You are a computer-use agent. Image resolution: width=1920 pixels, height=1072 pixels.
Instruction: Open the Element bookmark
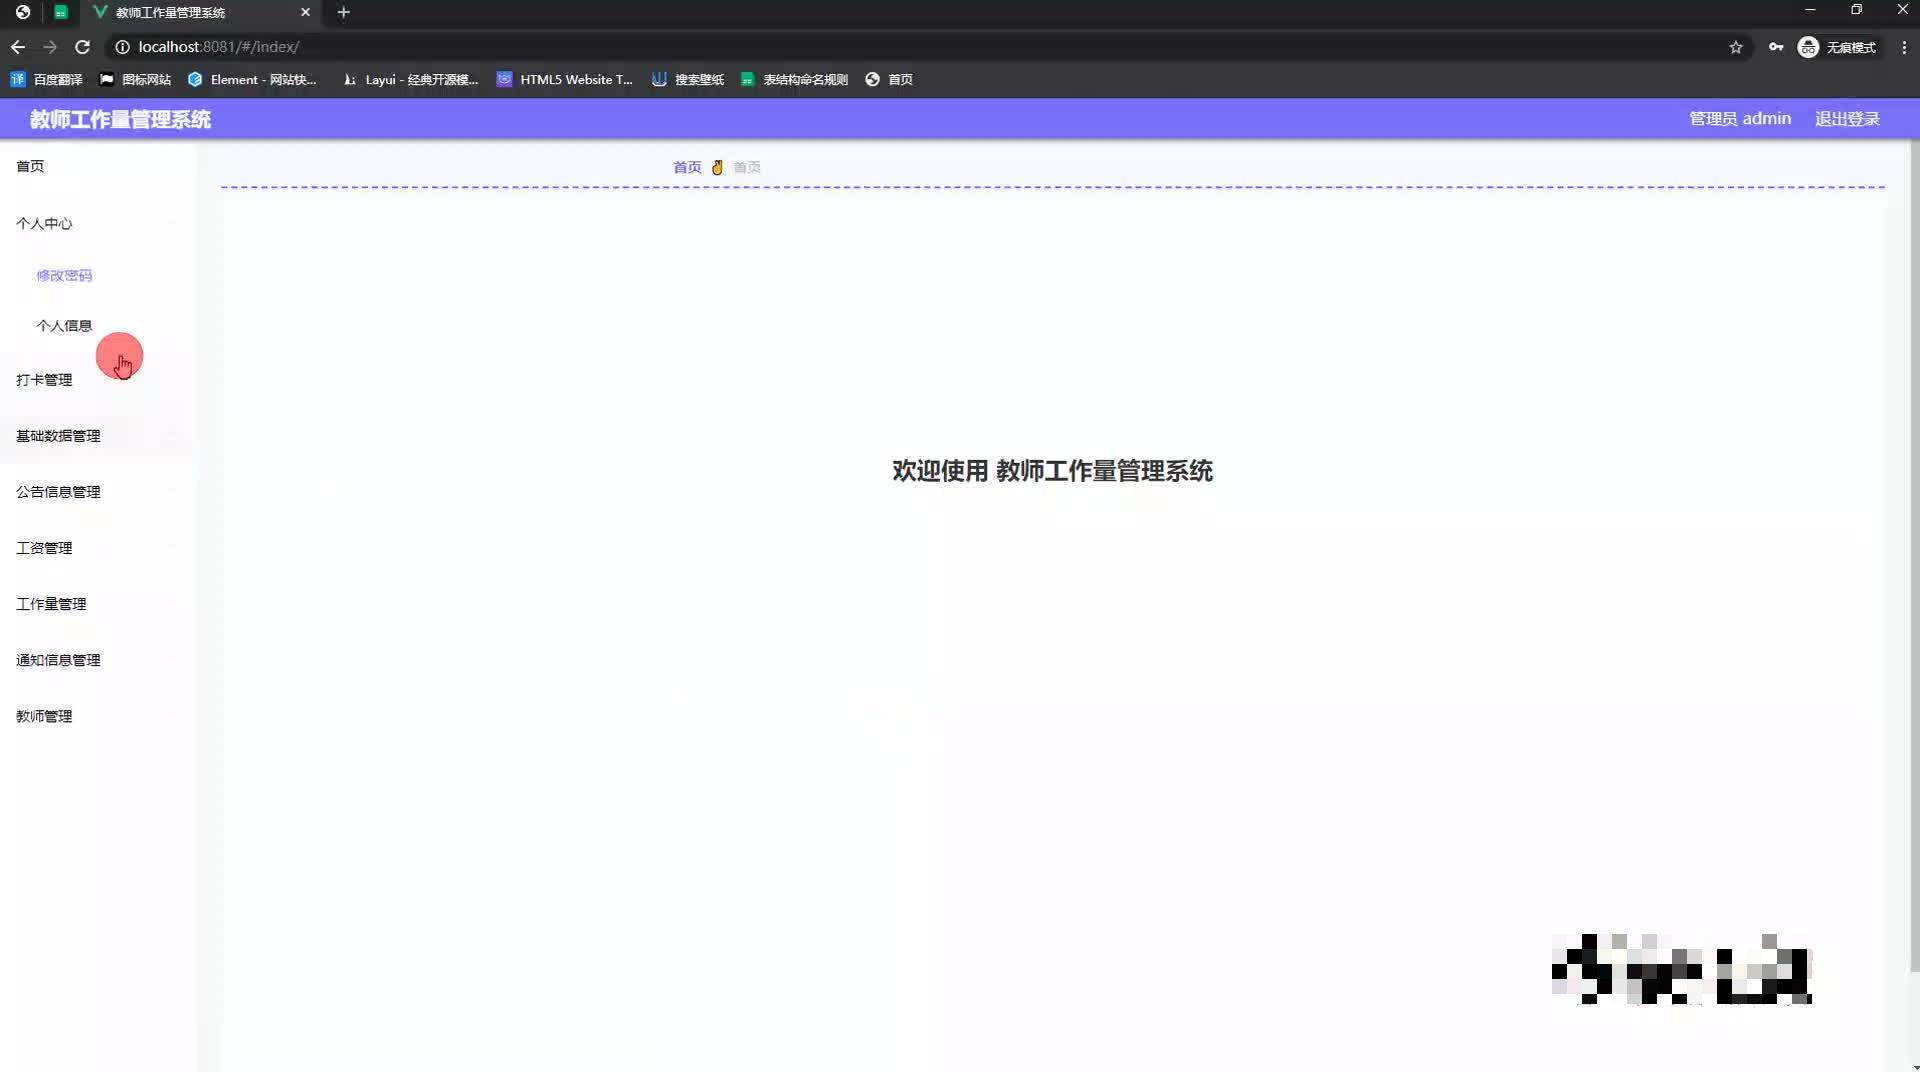click(252, 79)
